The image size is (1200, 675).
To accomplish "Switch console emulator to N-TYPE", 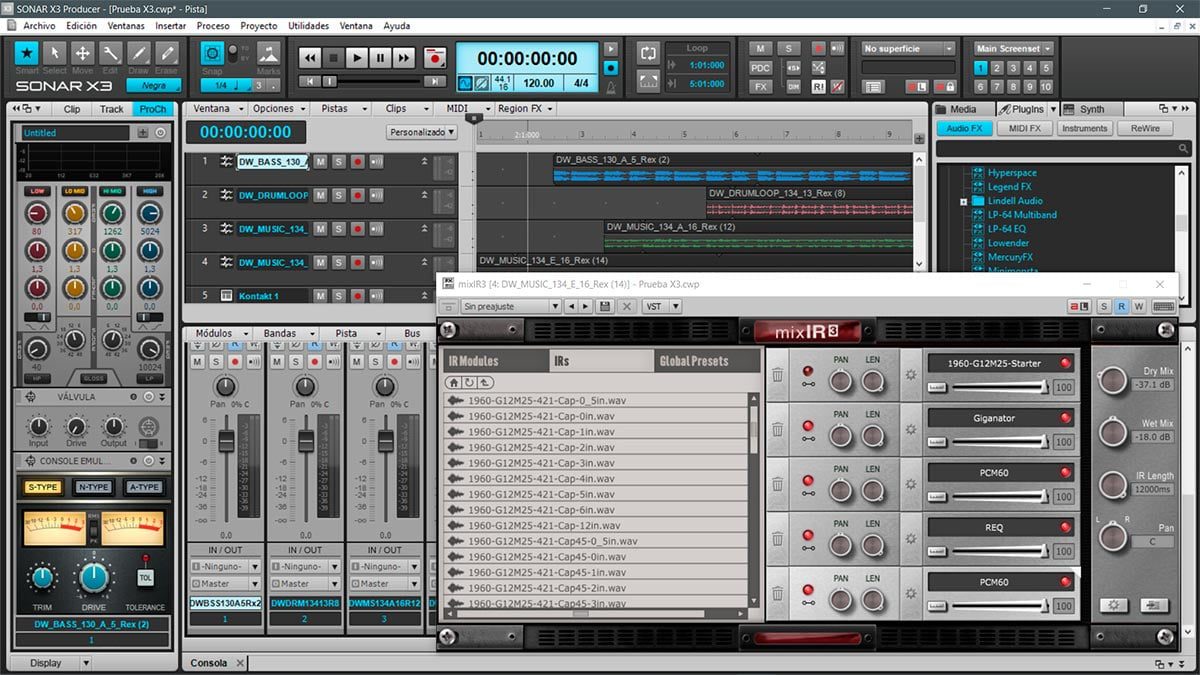I will click(92, 487).
